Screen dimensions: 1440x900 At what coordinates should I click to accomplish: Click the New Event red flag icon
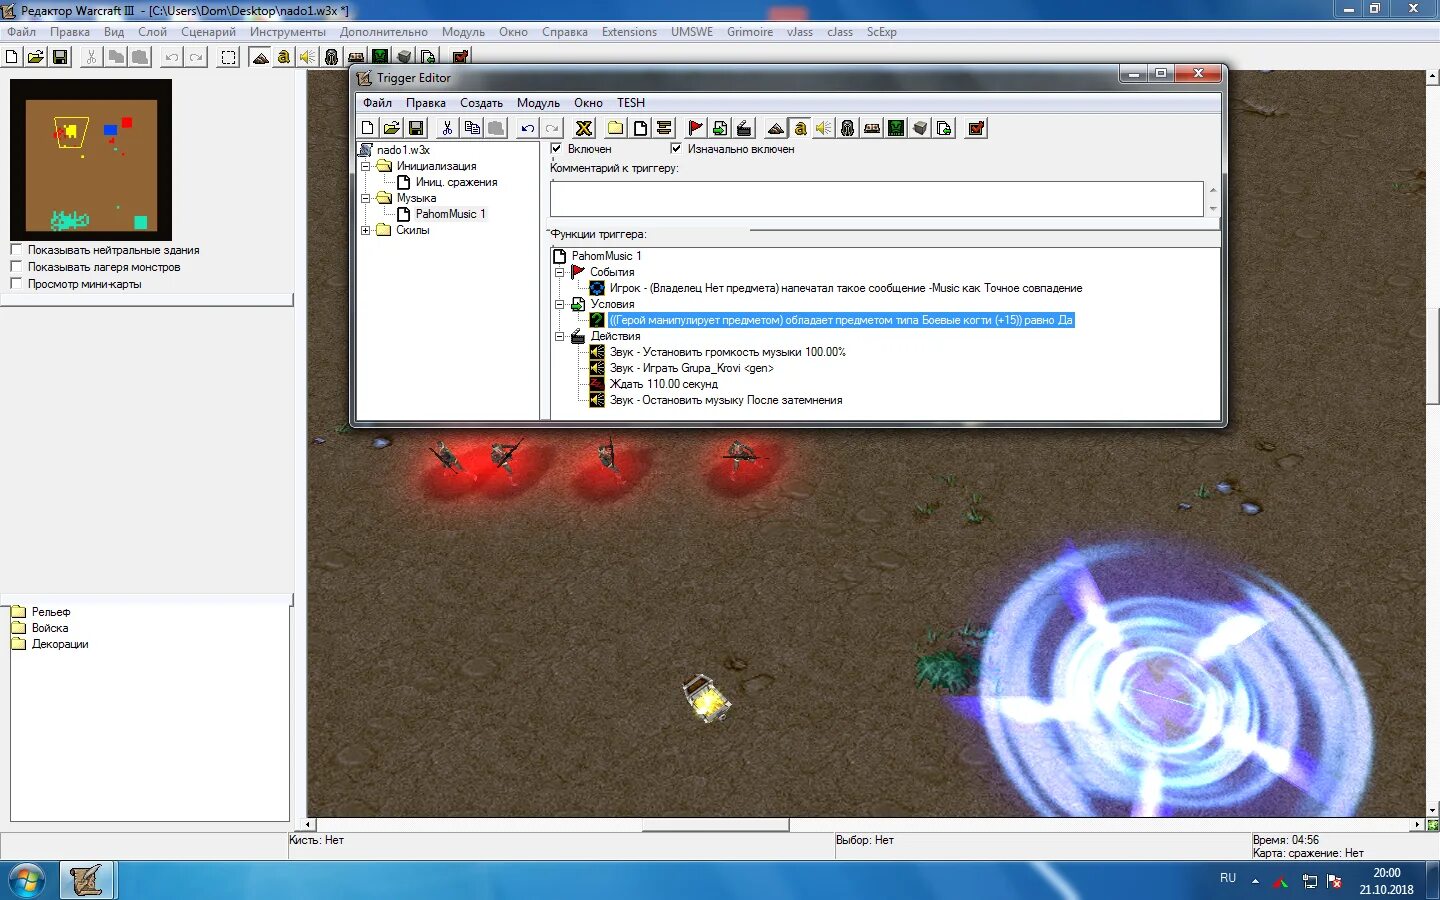(695, 128)
